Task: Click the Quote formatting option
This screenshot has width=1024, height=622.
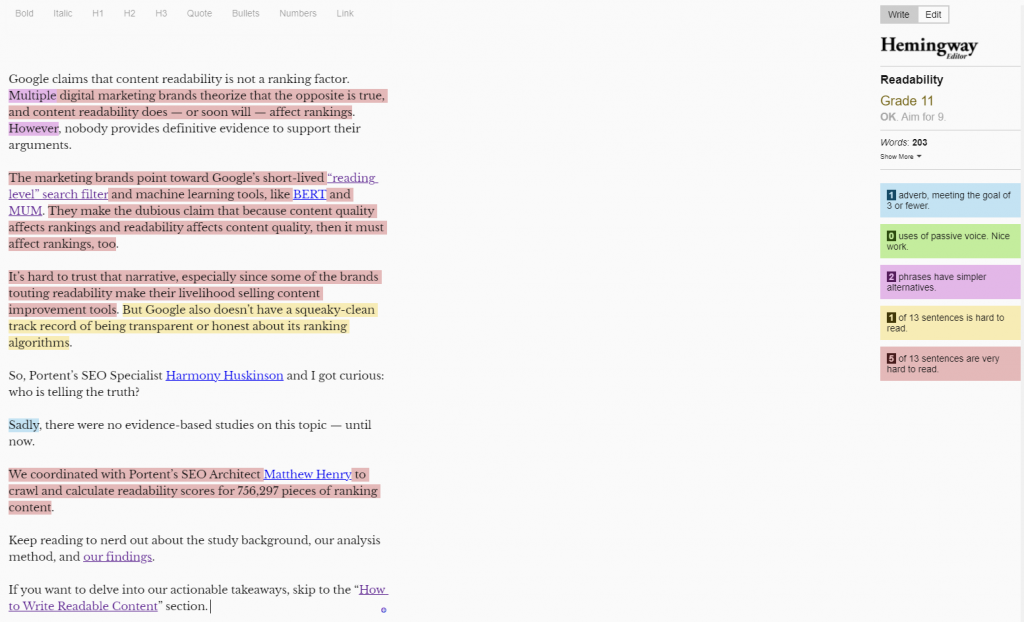Action: pyautogui.click(x=199, y=14)
